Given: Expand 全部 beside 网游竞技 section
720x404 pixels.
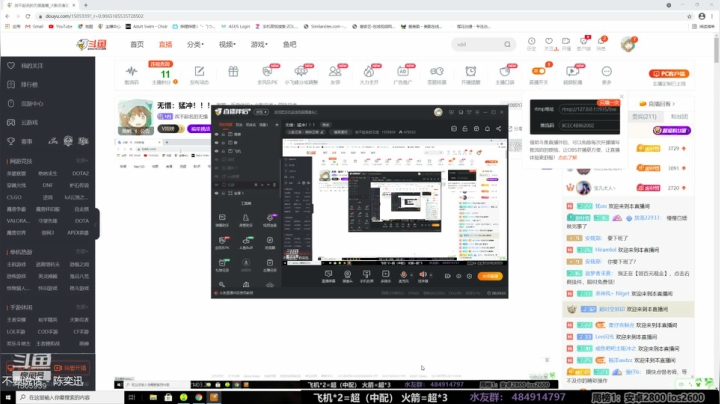Looking at the screenshot, I should (x=82, y=161).
